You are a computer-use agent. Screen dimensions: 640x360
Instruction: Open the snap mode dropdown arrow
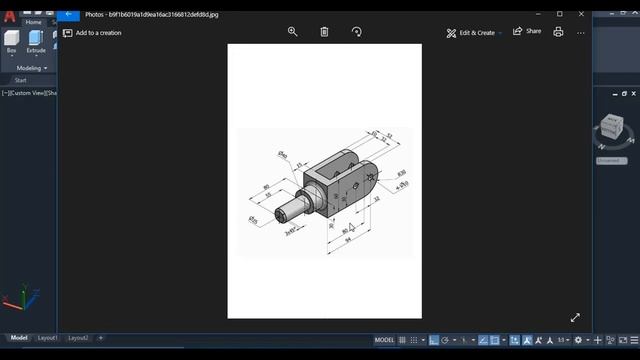coord(423,340)
